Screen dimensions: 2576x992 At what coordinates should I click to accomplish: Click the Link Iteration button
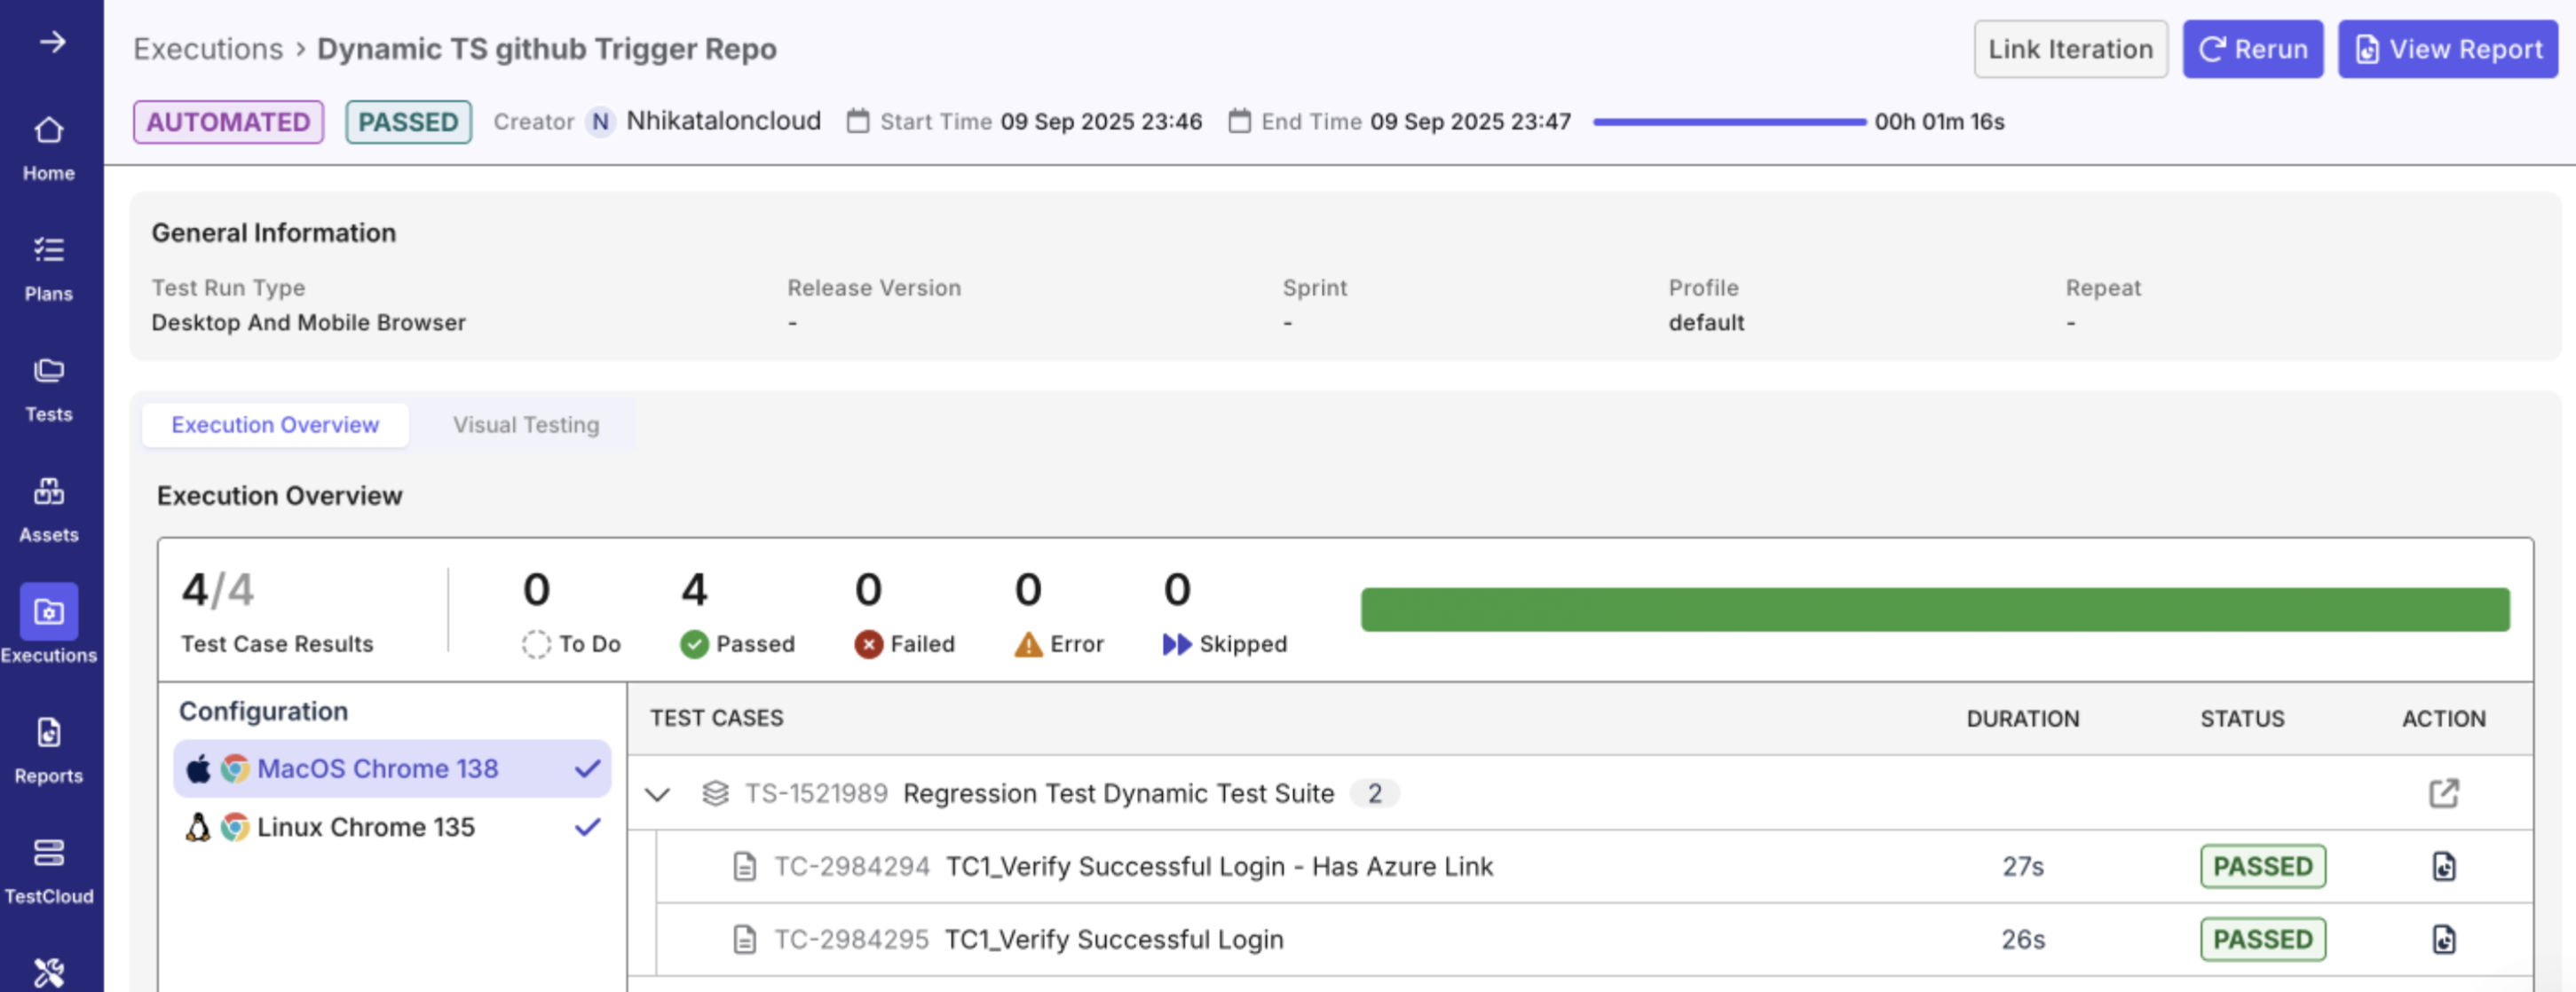click(x=2070, y=49)
